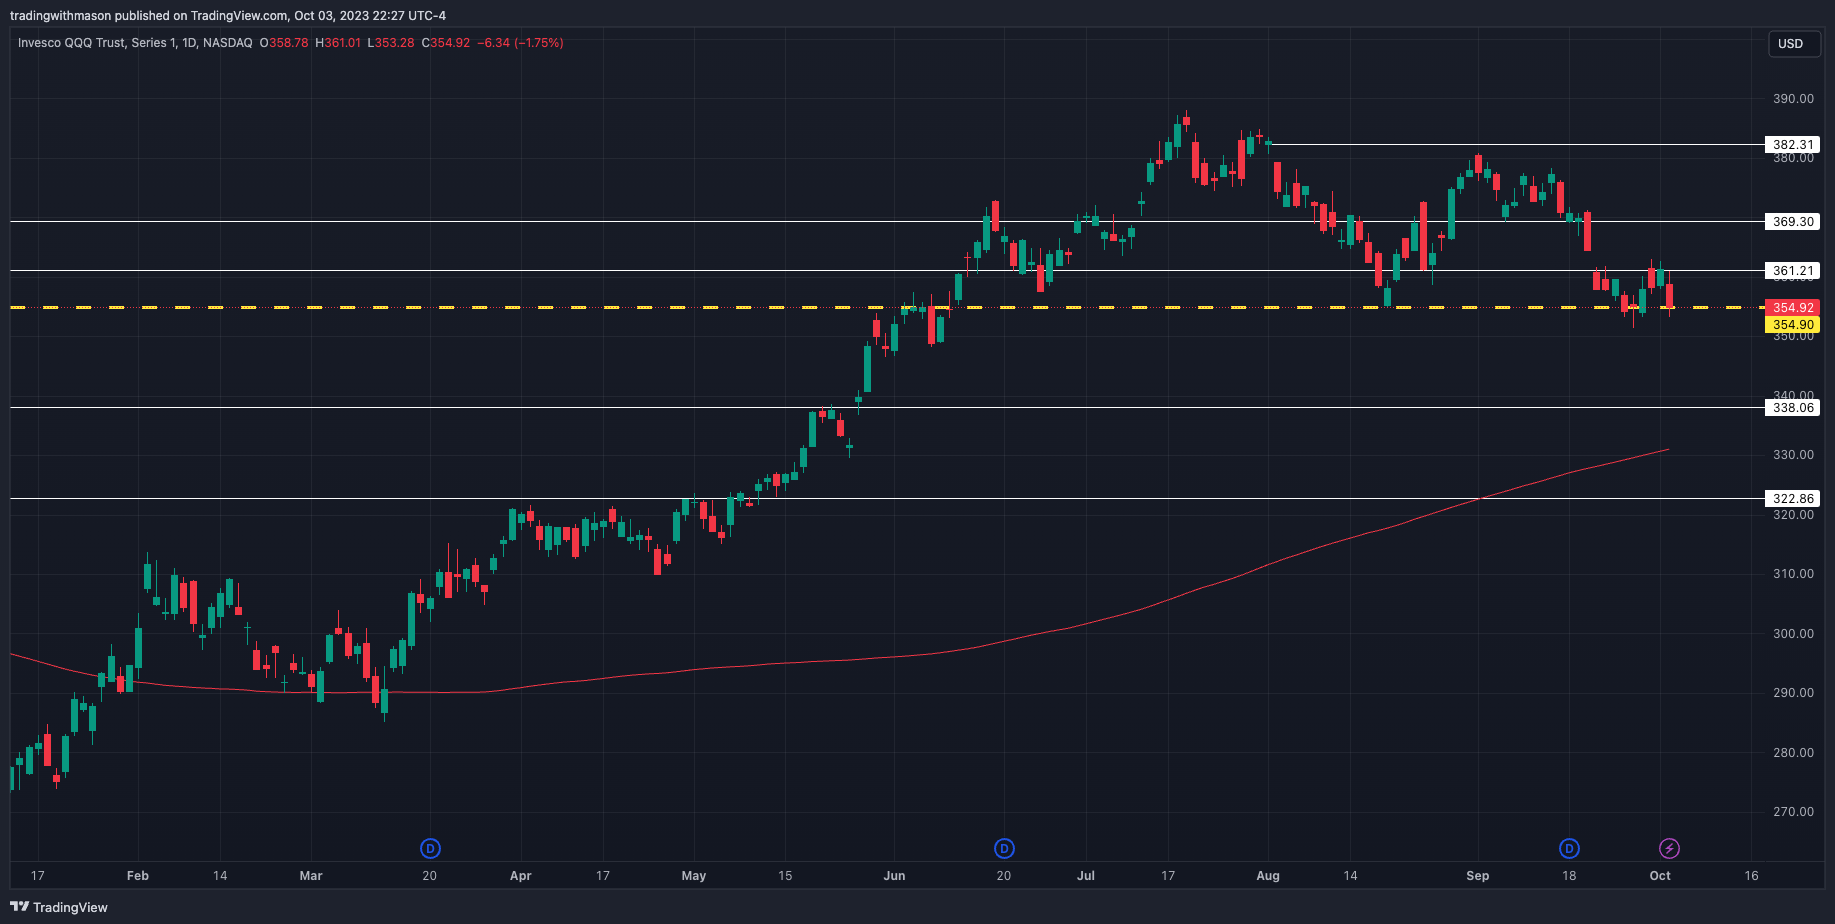This screenshot has width=1835, height=924.
Task: Click the May label on time axis
Action: point(694,876)
